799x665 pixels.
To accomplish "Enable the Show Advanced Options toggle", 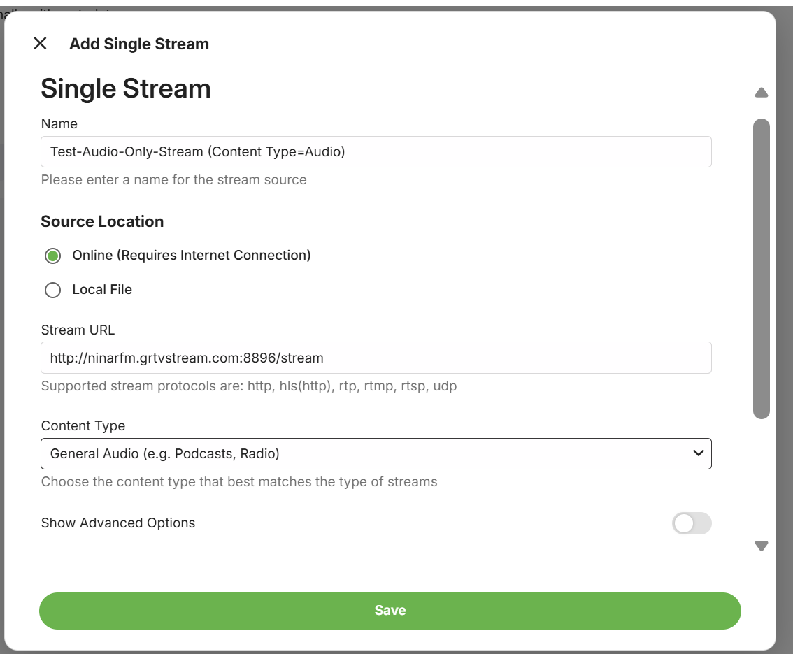I will [x=691, y=523].
